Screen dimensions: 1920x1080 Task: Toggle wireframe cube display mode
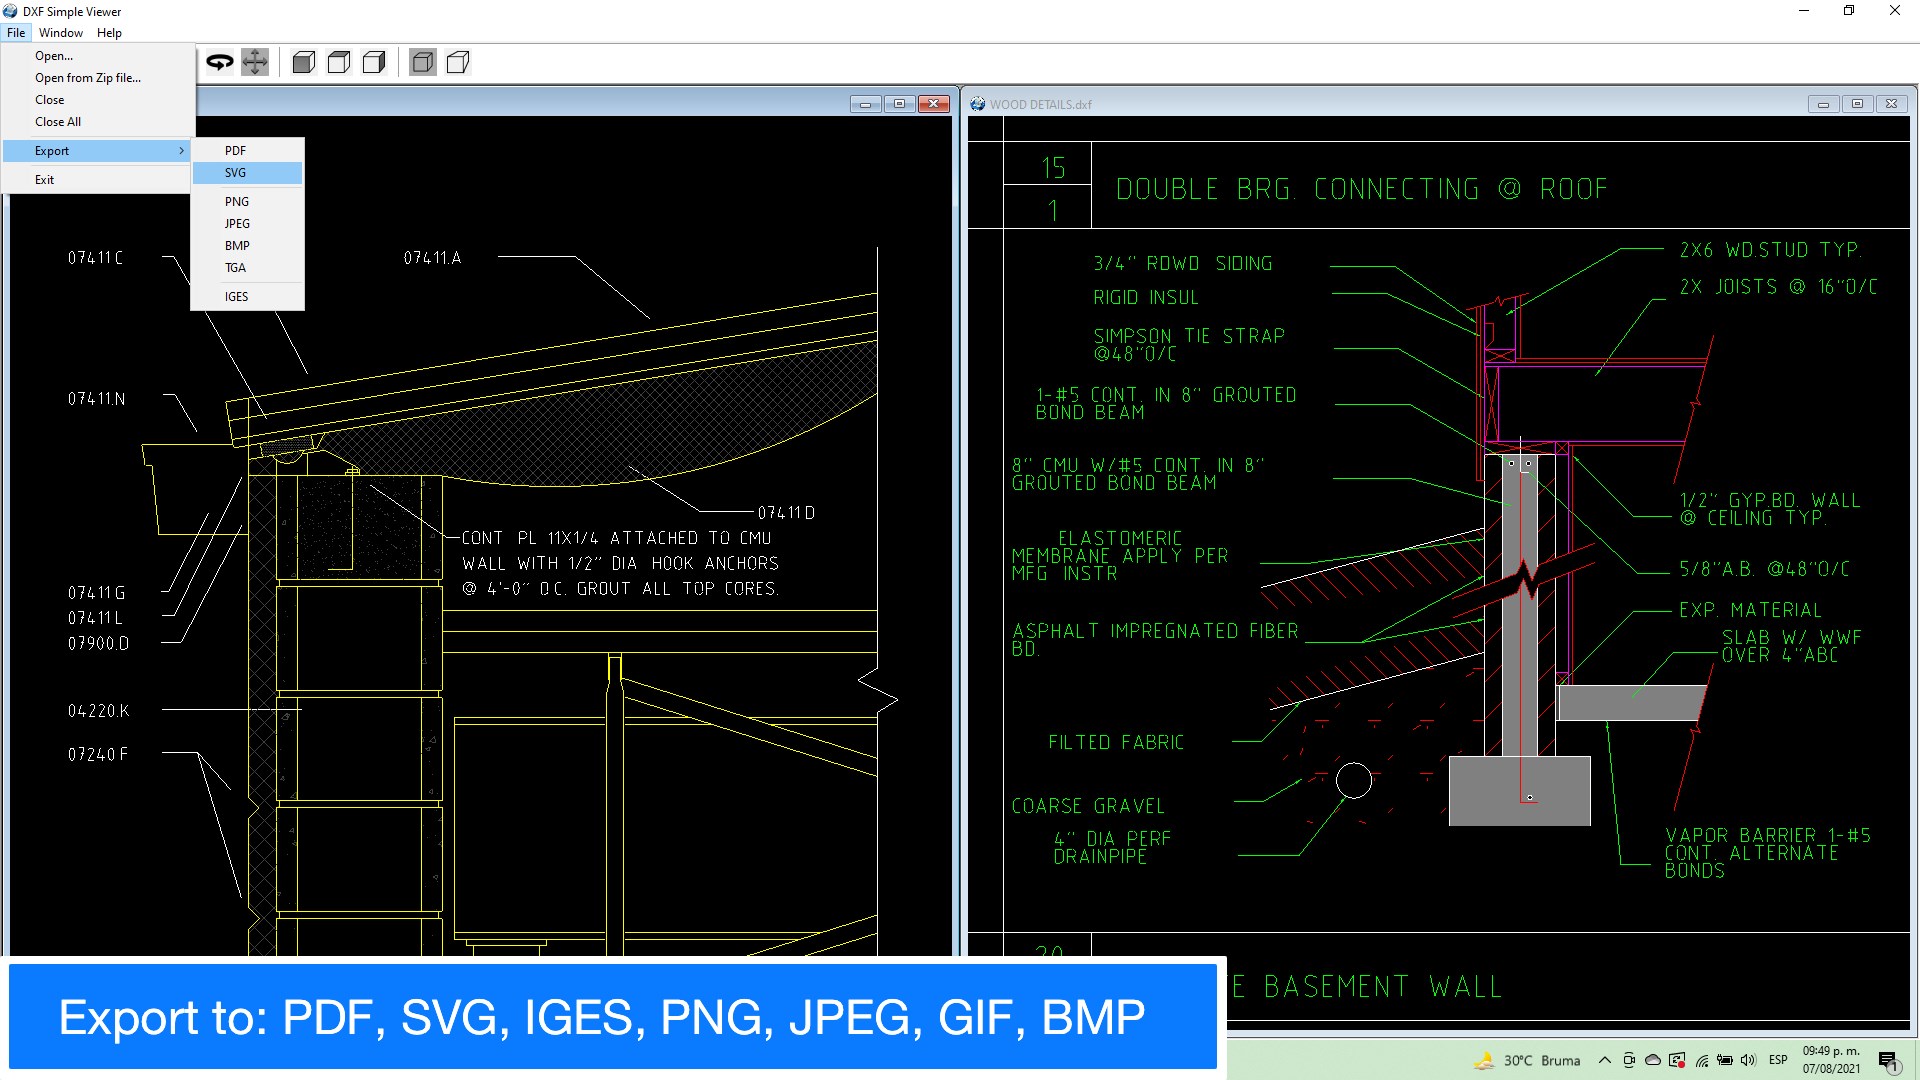point(458,63)
